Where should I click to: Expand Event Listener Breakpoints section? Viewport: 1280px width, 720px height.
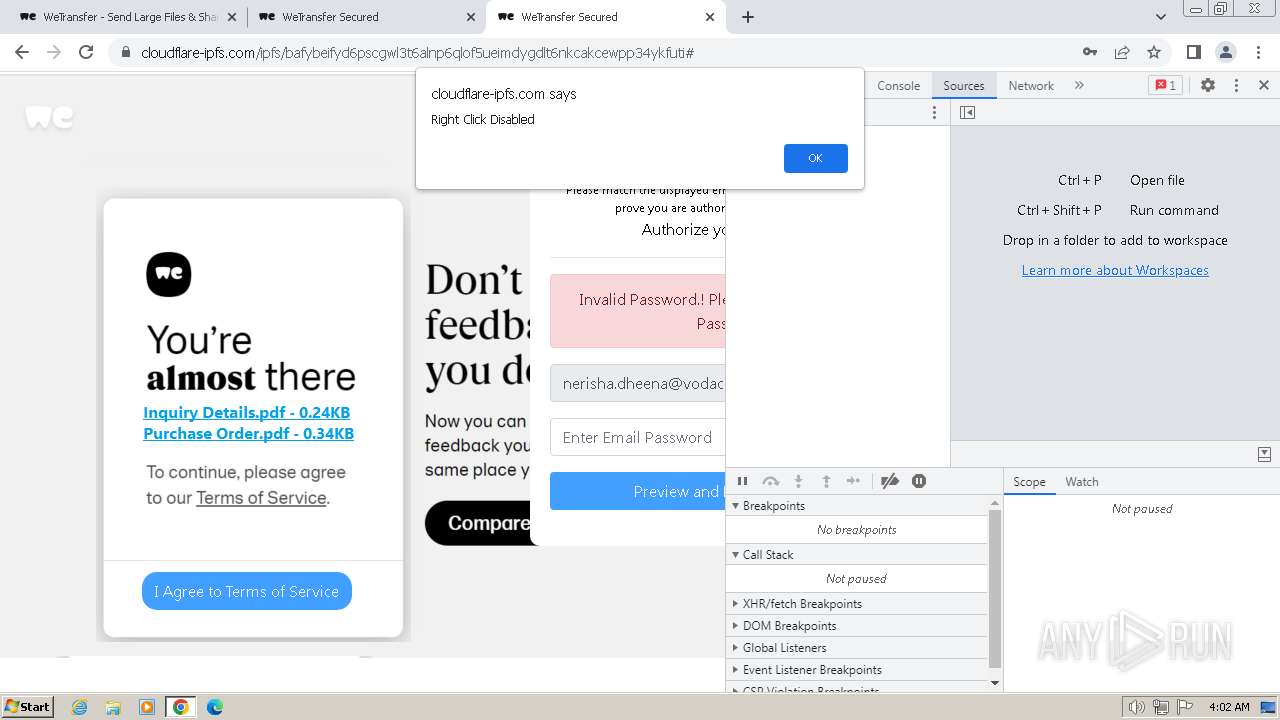(x=857, y=670)
